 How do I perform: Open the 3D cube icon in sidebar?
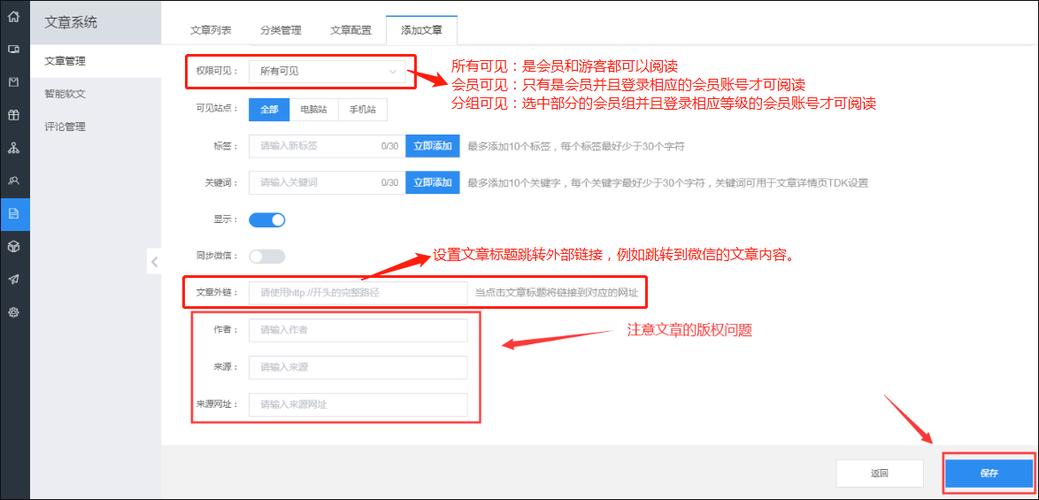coord(13,246)
